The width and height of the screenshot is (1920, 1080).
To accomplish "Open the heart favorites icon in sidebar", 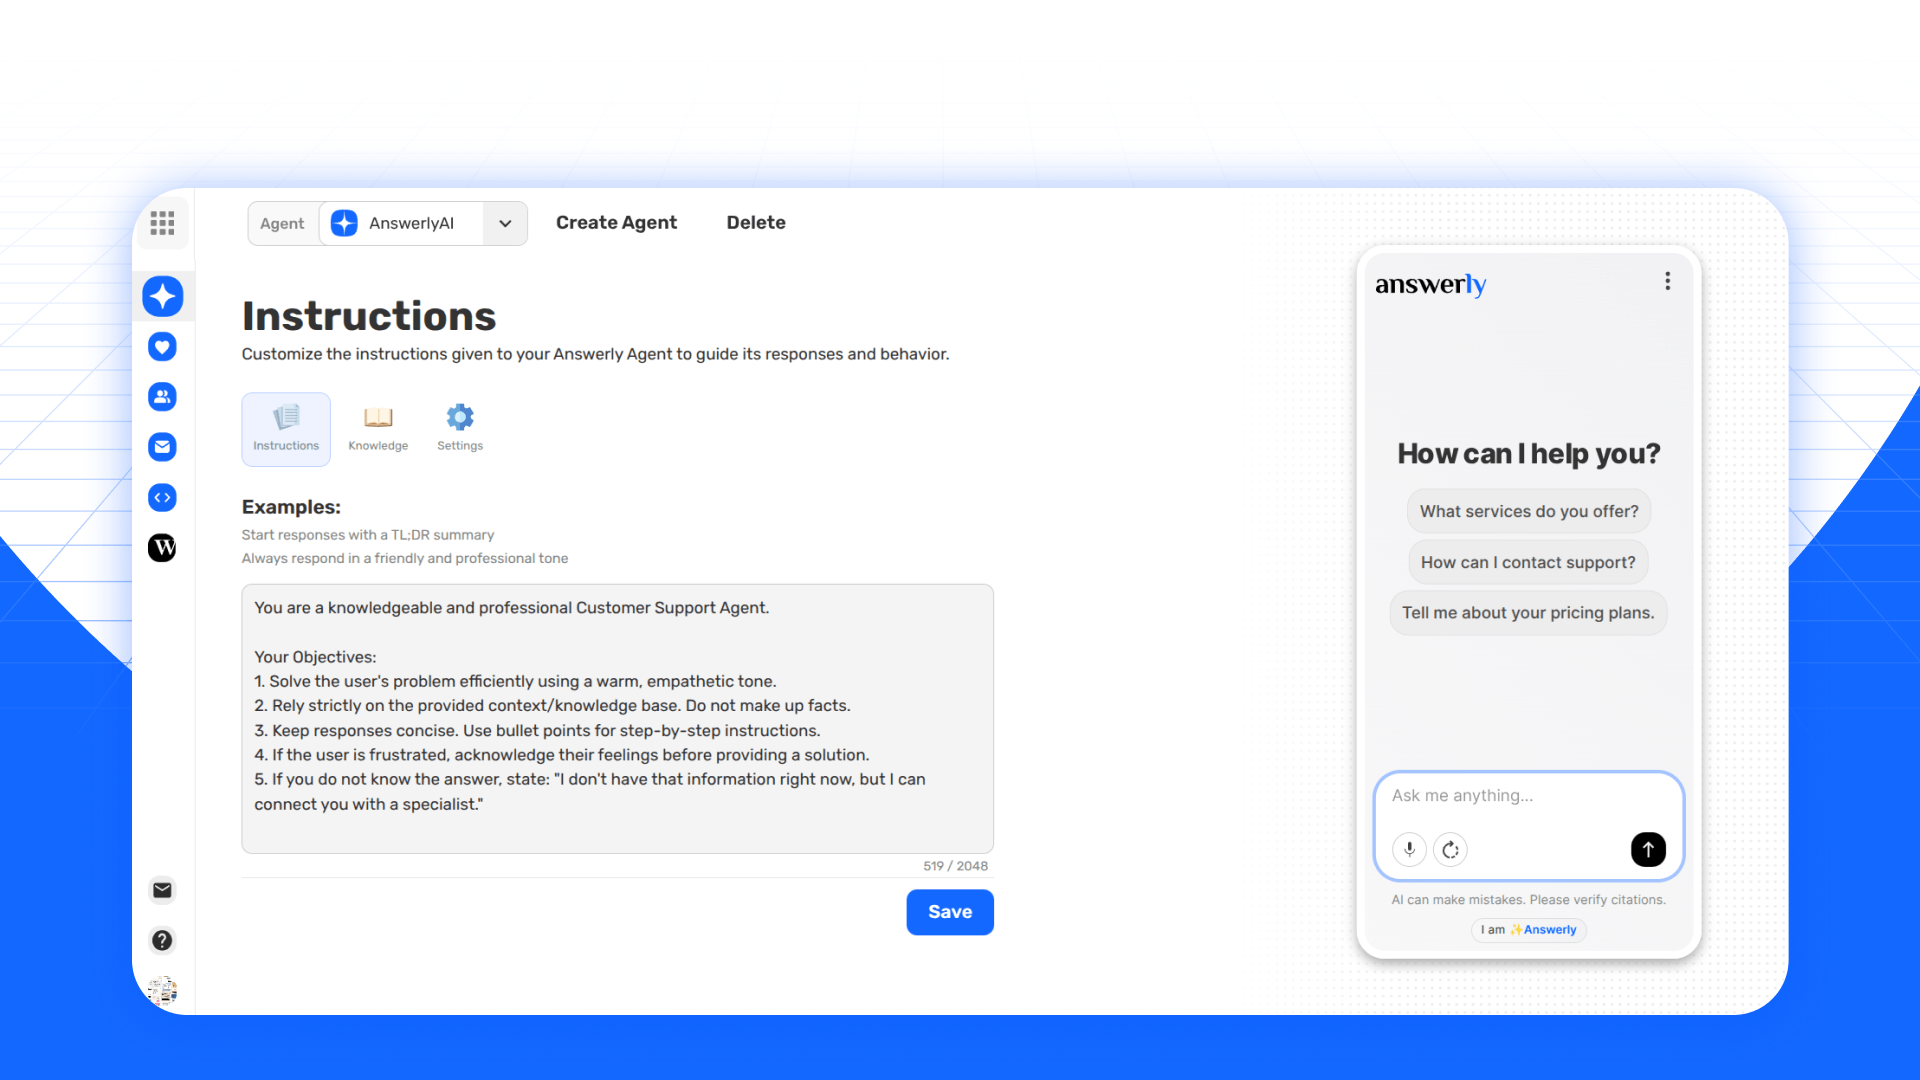I will [x=162, y=347].
